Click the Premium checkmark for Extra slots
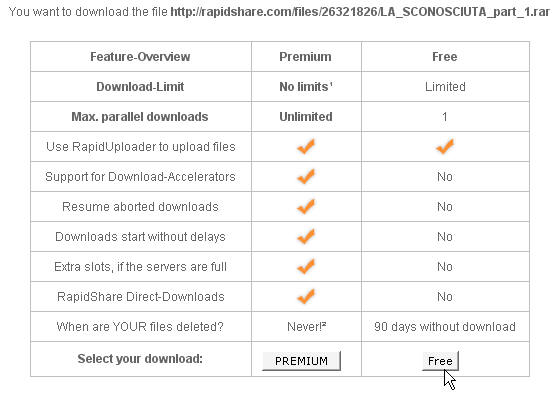This screenshot has height=394, width=553. pos(306,266)
